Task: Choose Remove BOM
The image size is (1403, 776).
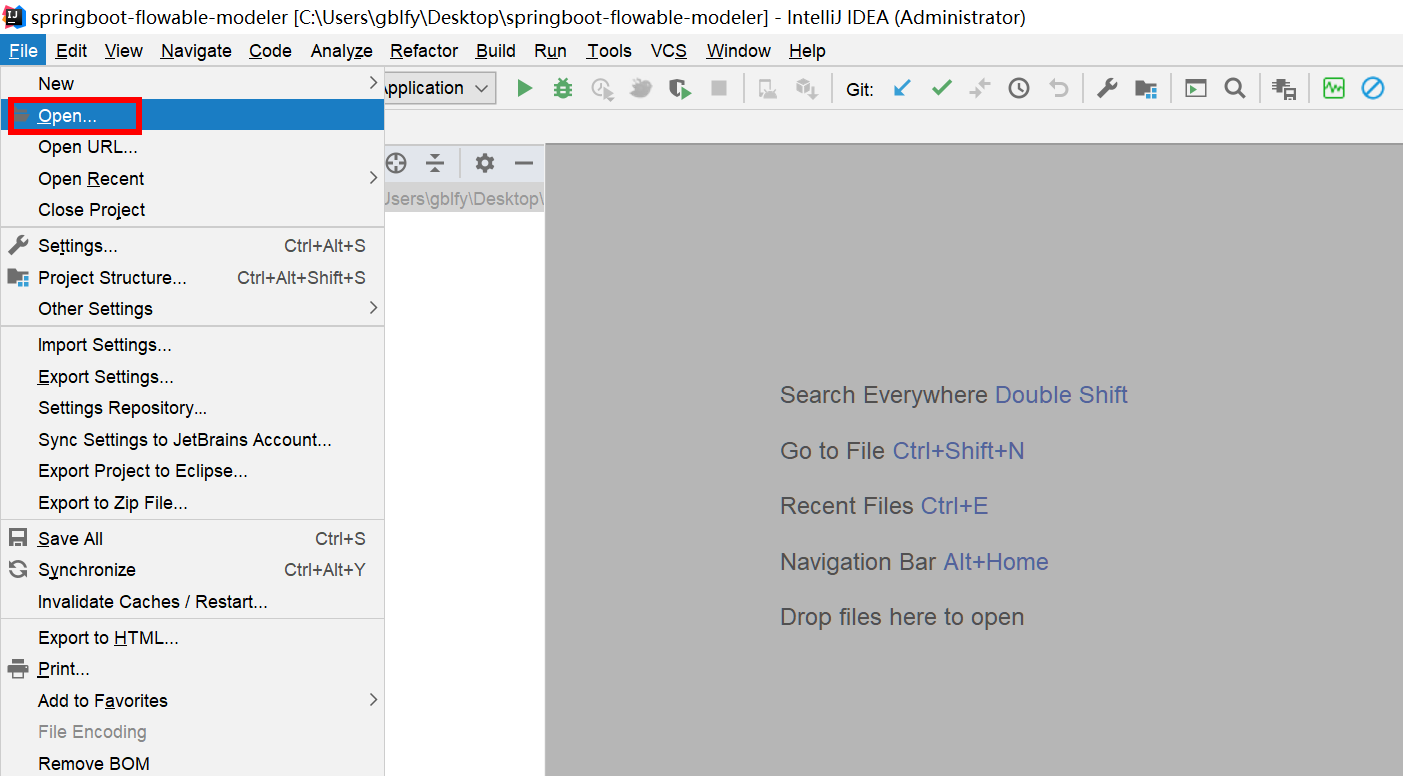Action: [x=192, y=764]
